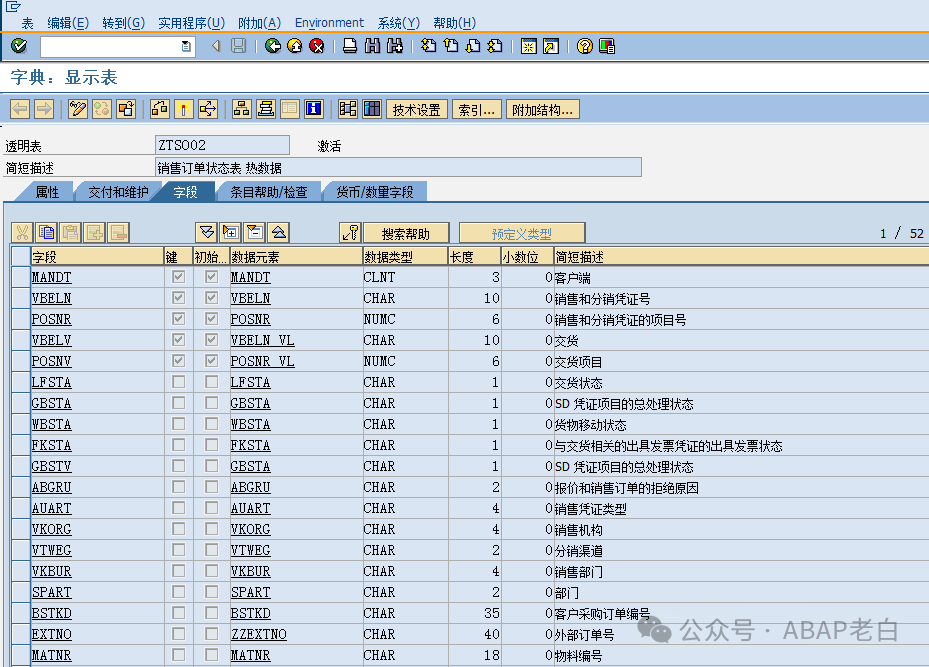Click the 索引... button
Image resolution: width=929 pixels, height=667 pixels.
477,110
